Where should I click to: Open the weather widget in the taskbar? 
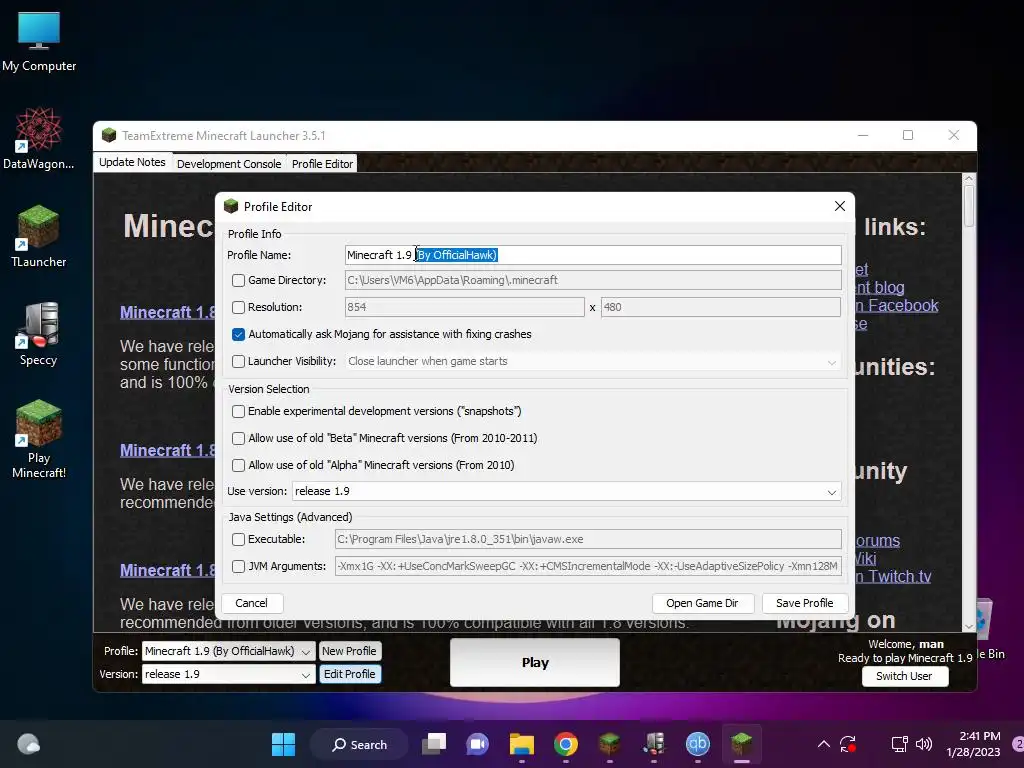click(29, 744)
